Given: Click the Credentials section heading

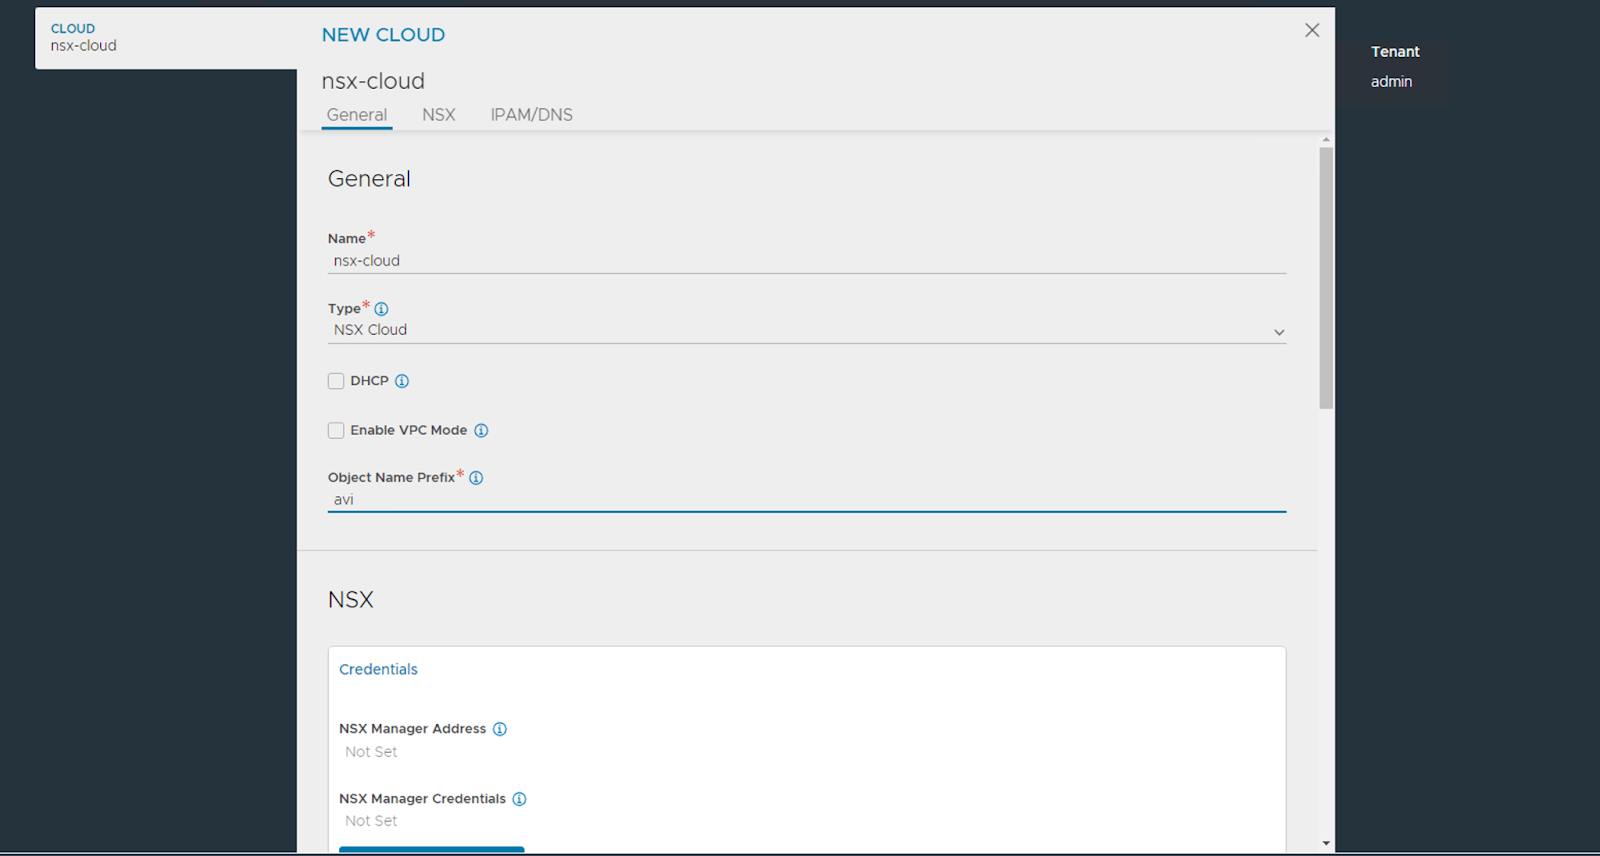Looking at the screenshot, I should (x=378, y=670).
